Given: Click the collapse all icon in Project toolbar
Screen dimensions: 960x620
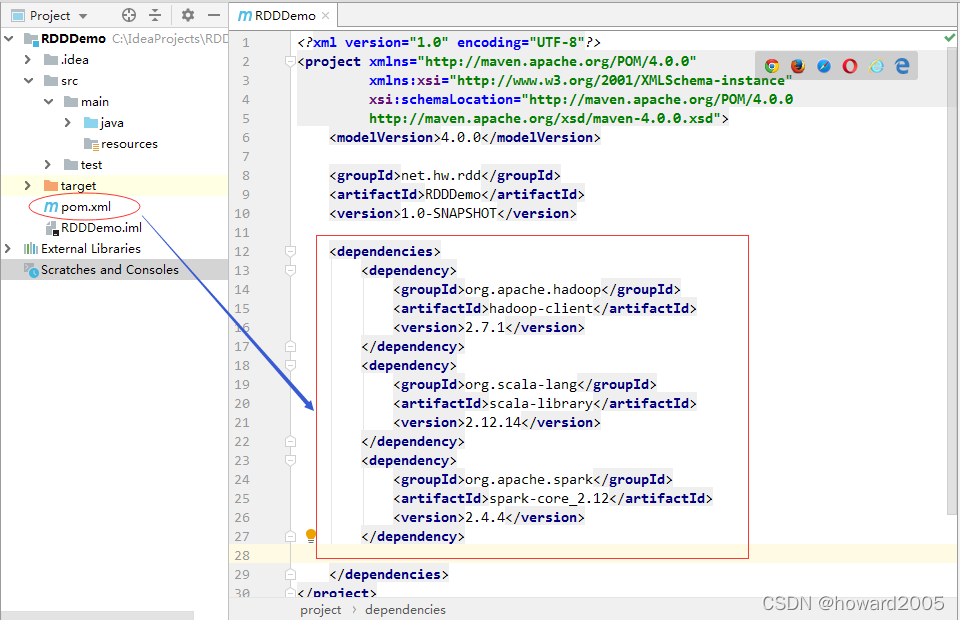Looking at the screenshot, I should click(x=155, y=15).
